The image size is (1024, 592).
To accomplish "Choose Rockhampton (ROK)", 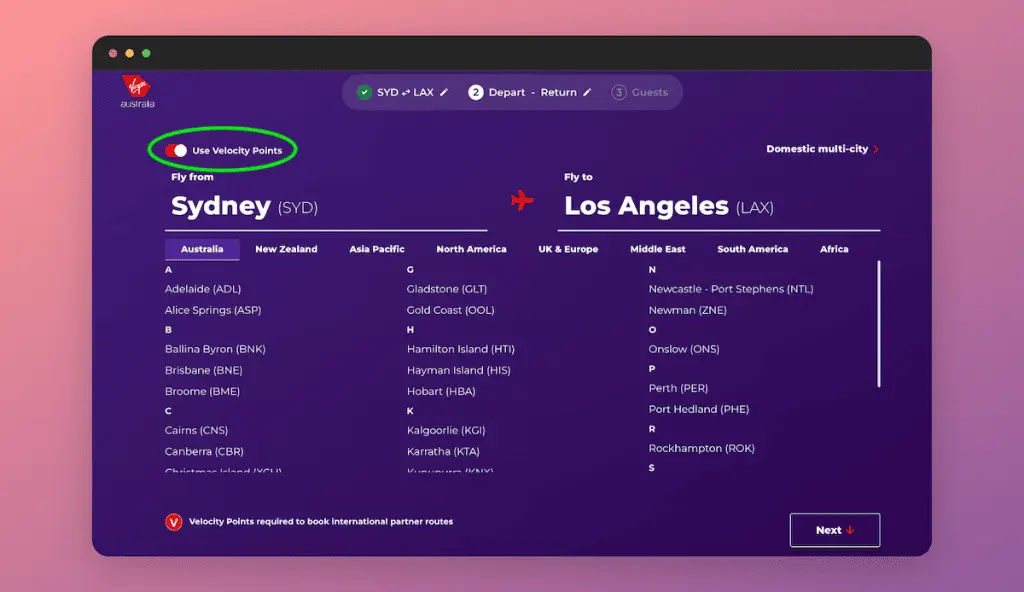I will point(701,448).
